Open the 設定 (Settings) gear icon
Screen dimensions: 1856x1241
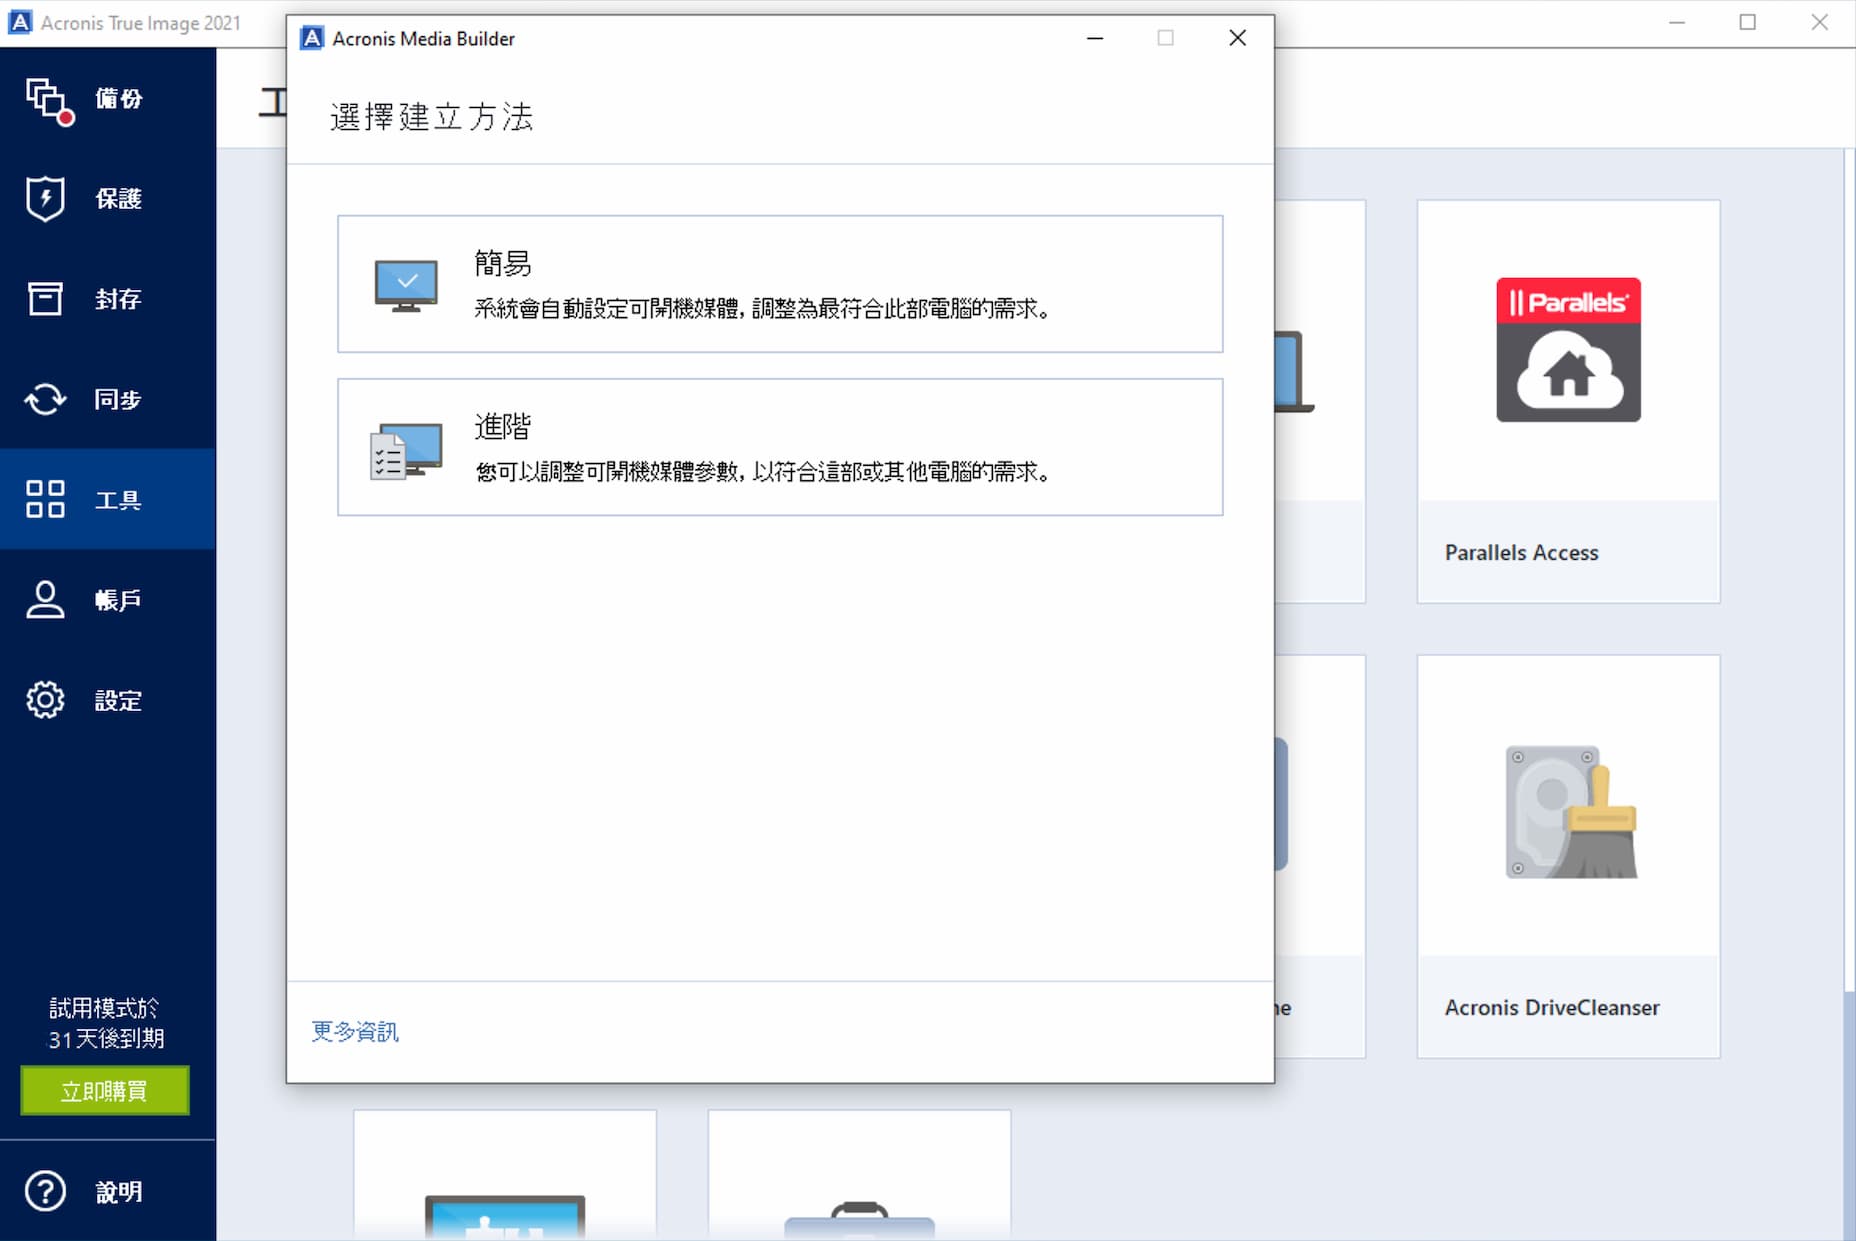point(45,700)
